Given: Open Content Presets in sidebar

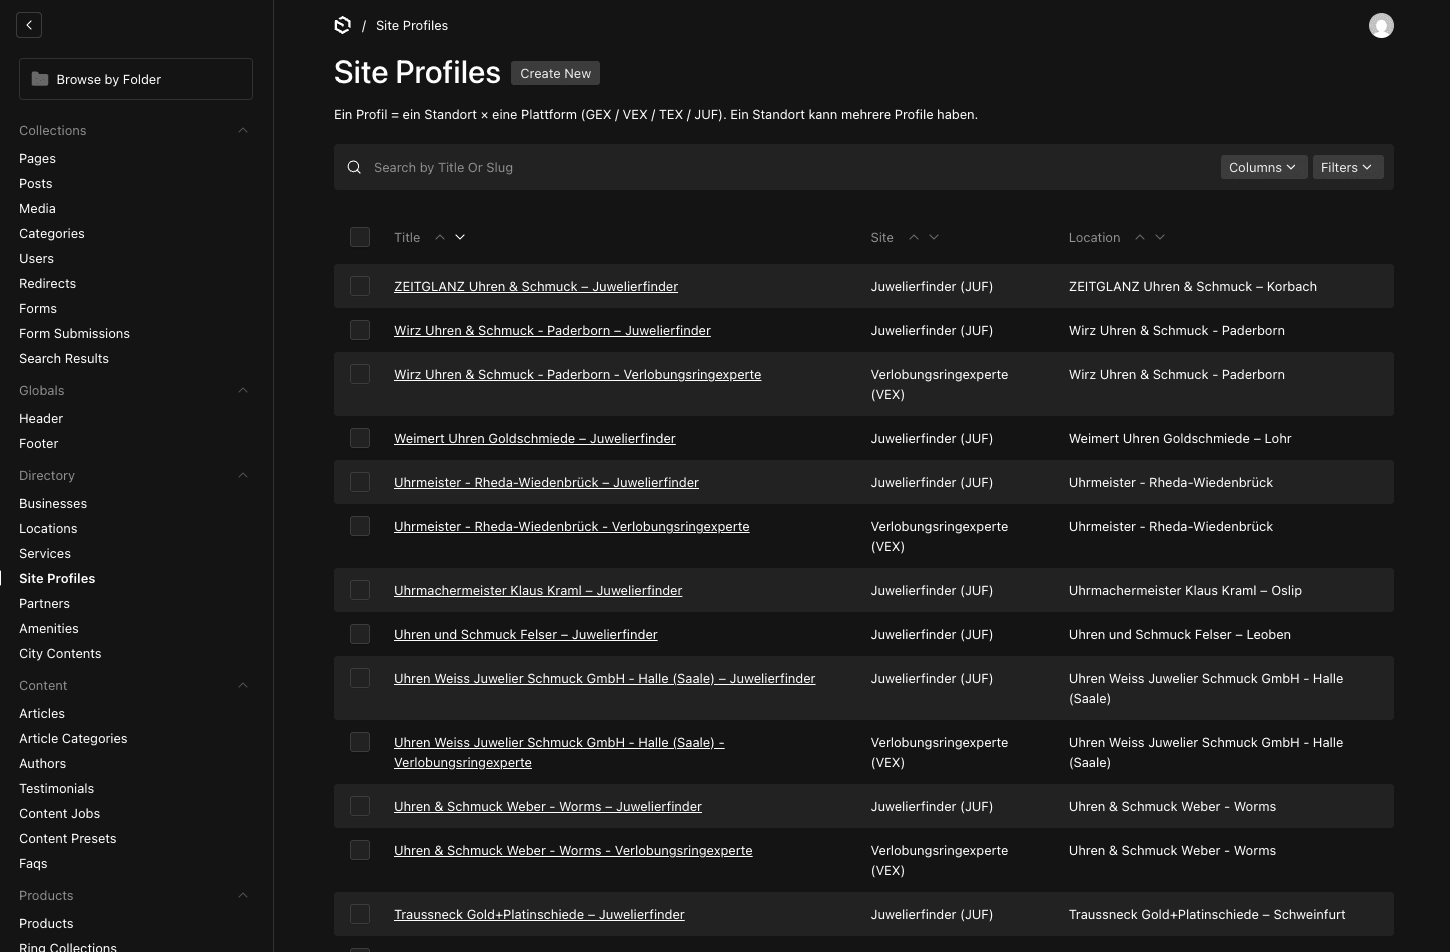Looking at the screenshot, I should 67,838.
